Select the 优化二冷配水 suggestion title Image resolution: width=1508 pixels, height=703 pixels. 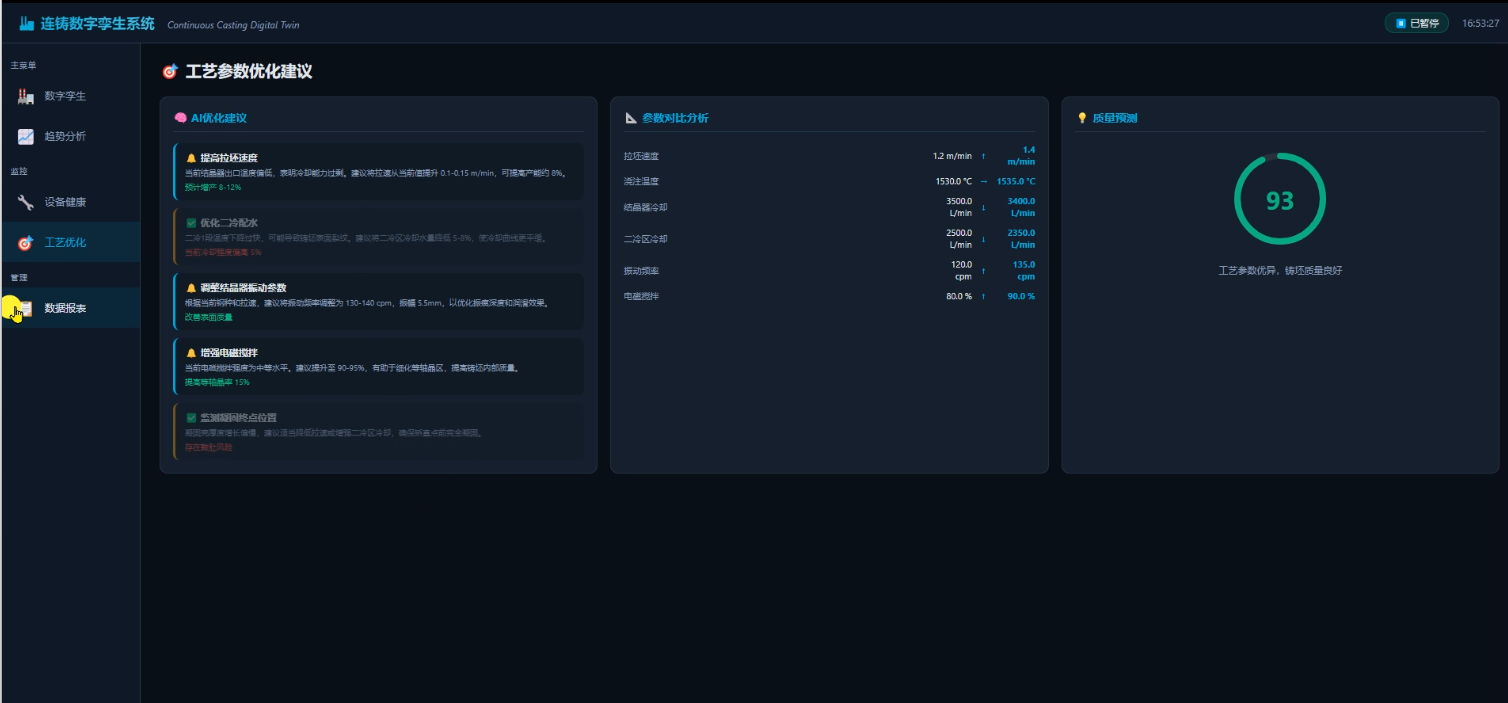229,223
